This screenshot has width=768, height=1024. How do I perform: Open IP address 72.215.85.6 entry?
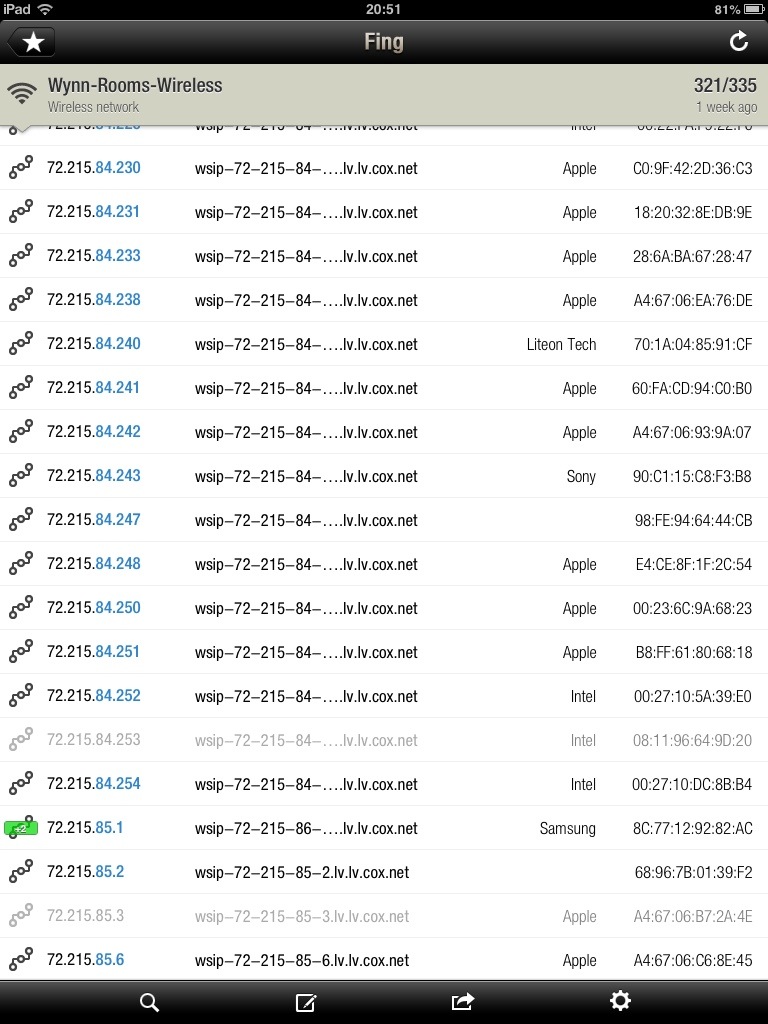point(384,960)
